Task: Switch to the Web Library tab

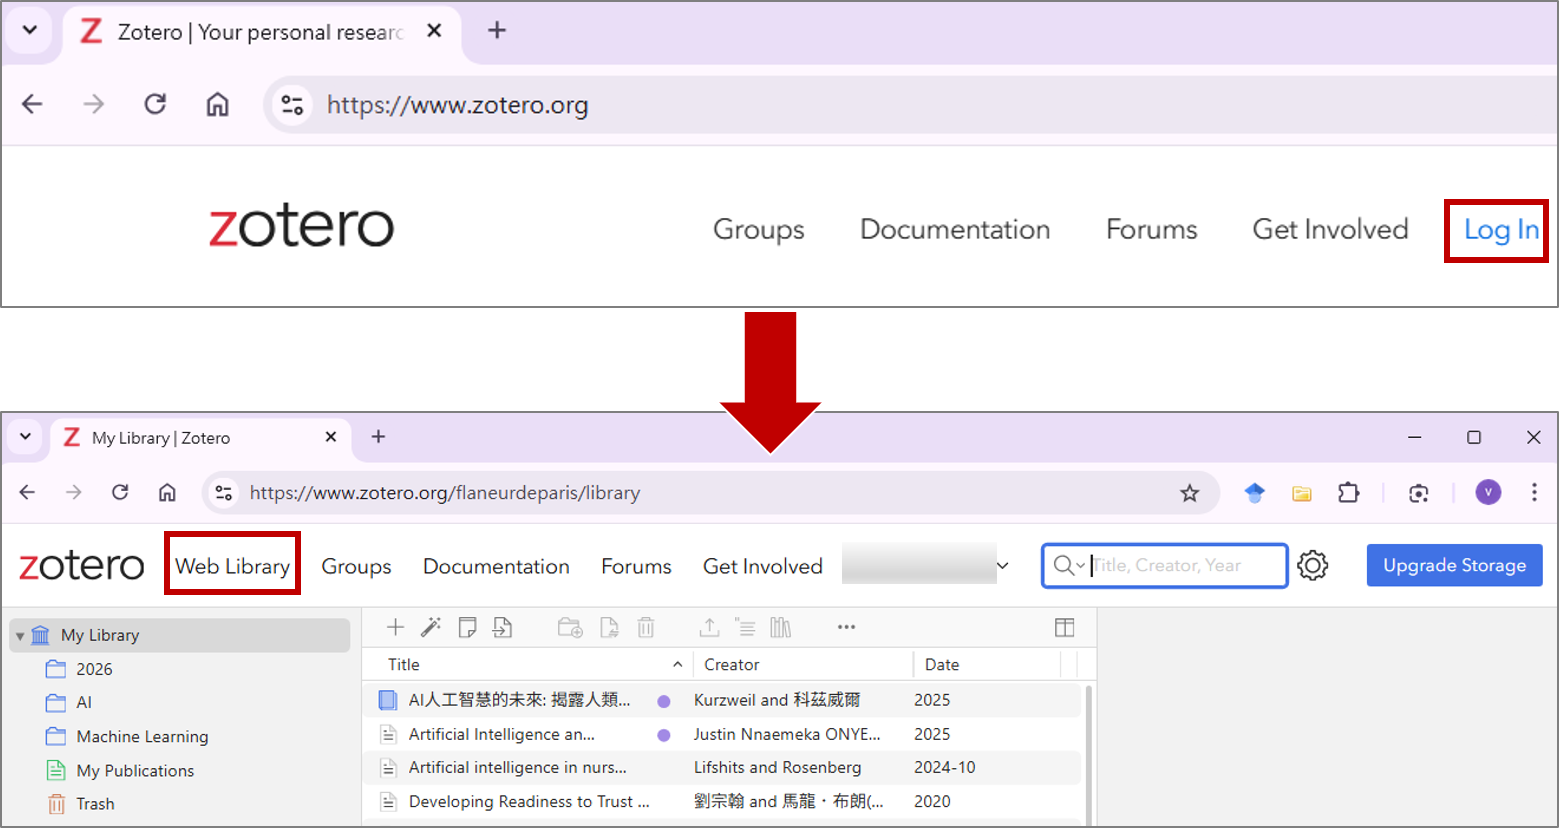Action: tap(232, 566)
